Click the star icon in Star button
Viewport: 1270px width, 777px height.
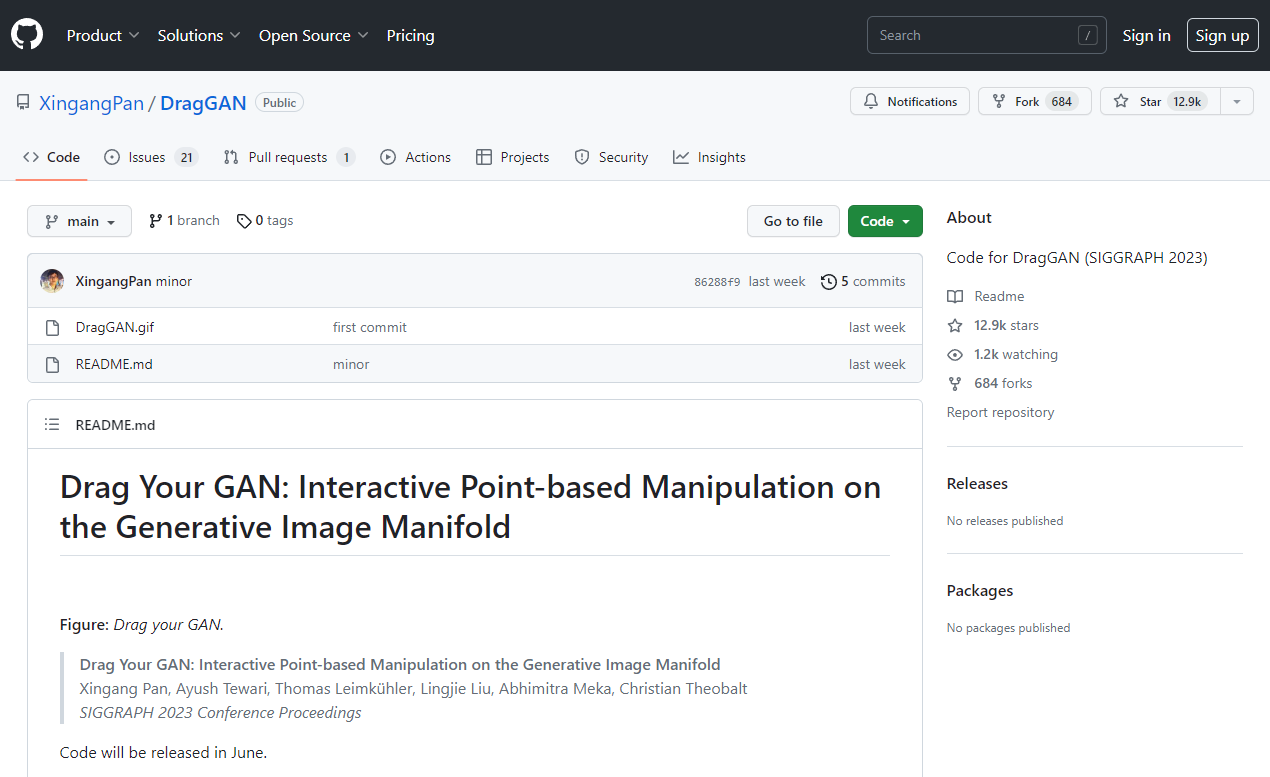click(1121, 102)
